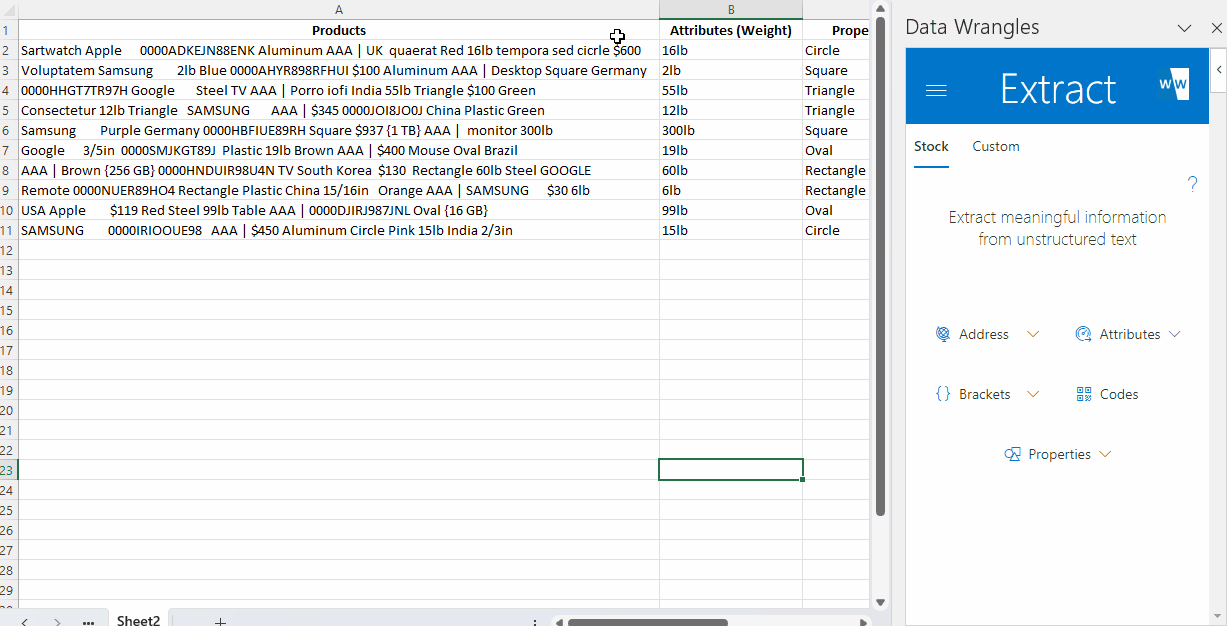1227x626 pixels.
Task: Click weight cell 60lb
Action: click(x=731, y=170)
